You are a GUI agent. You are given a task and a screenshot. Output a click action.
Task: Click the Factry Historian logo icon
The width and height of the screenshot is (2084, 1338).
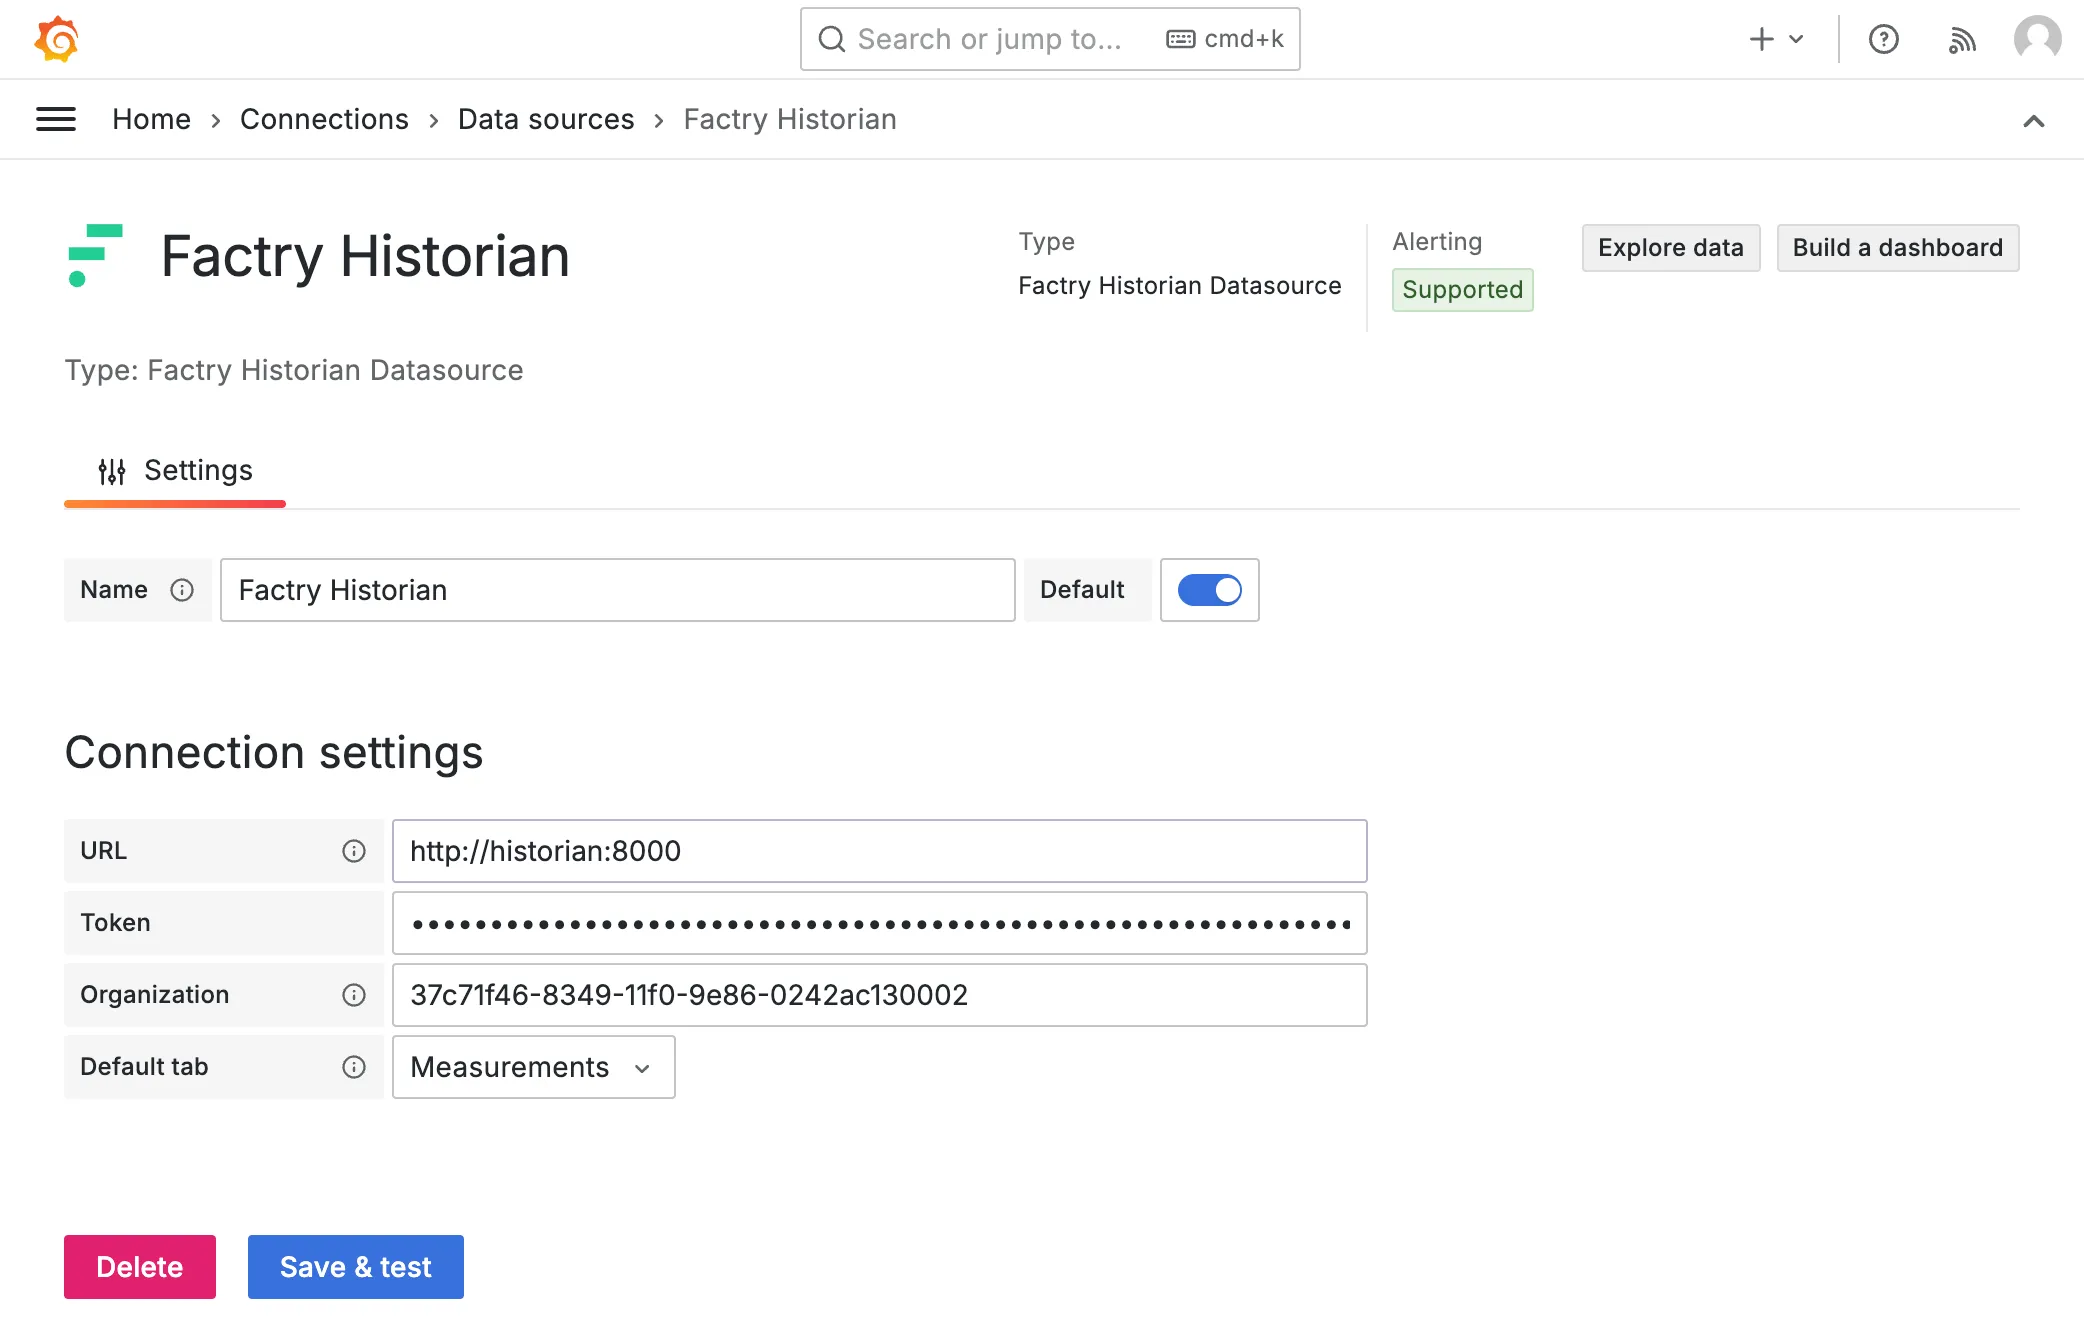[x=95, y=255]
